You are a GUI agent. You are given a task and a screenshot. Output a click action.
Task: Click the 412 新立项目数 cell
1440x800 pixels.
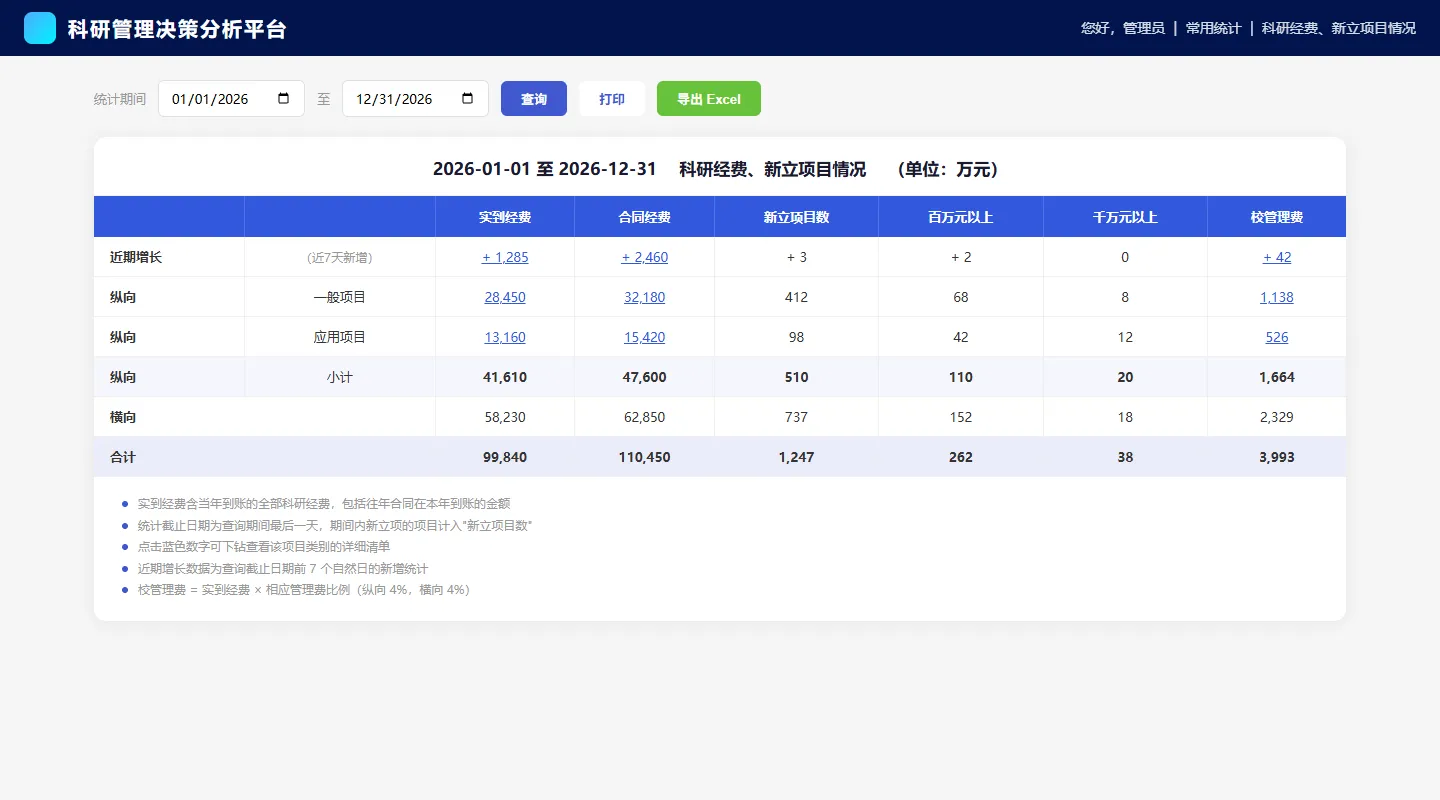click(797, 297)
